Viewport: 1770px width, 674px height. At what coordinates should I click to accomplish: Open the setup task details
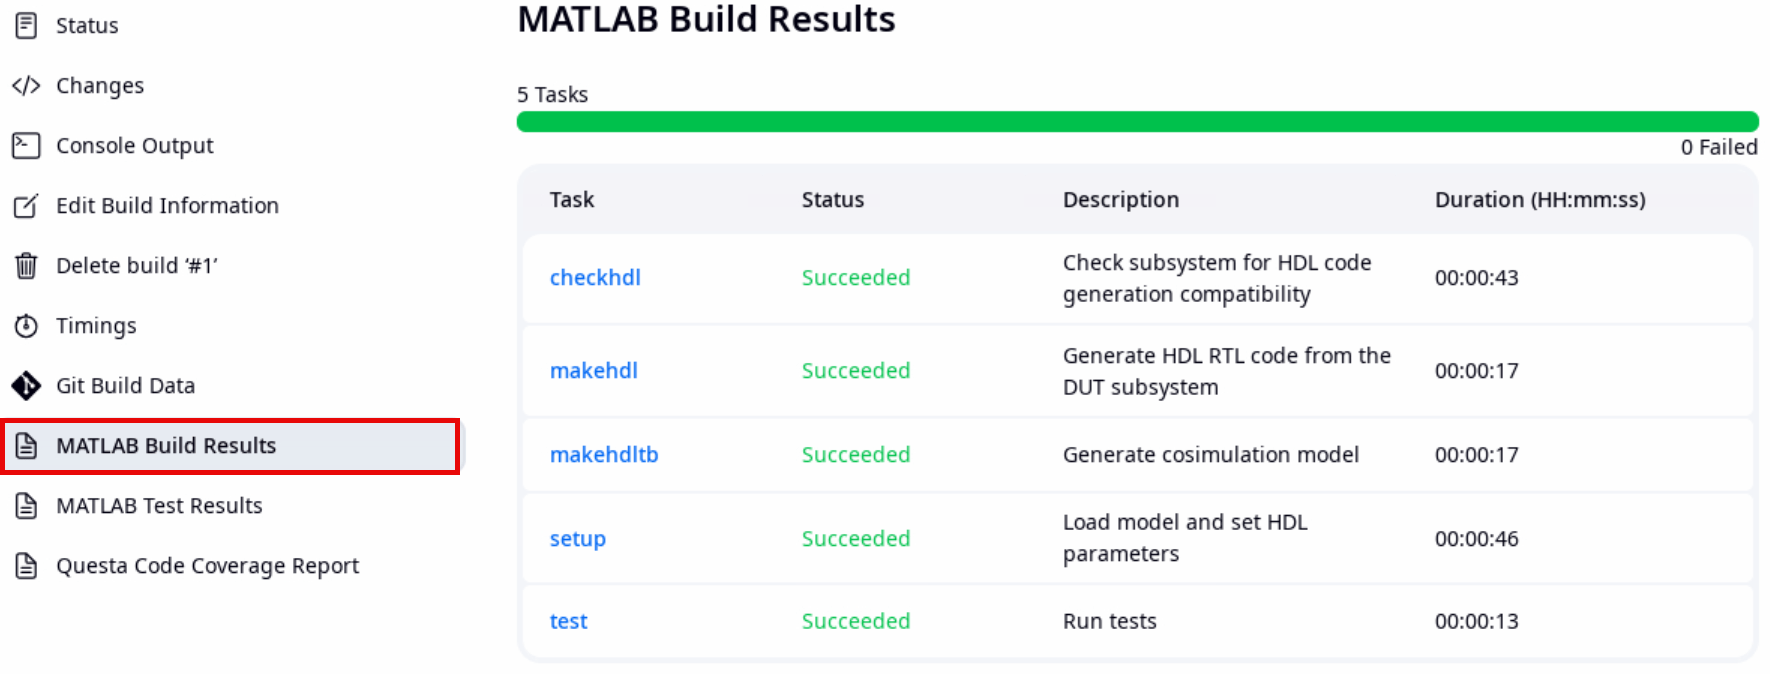tap(578, 538)
